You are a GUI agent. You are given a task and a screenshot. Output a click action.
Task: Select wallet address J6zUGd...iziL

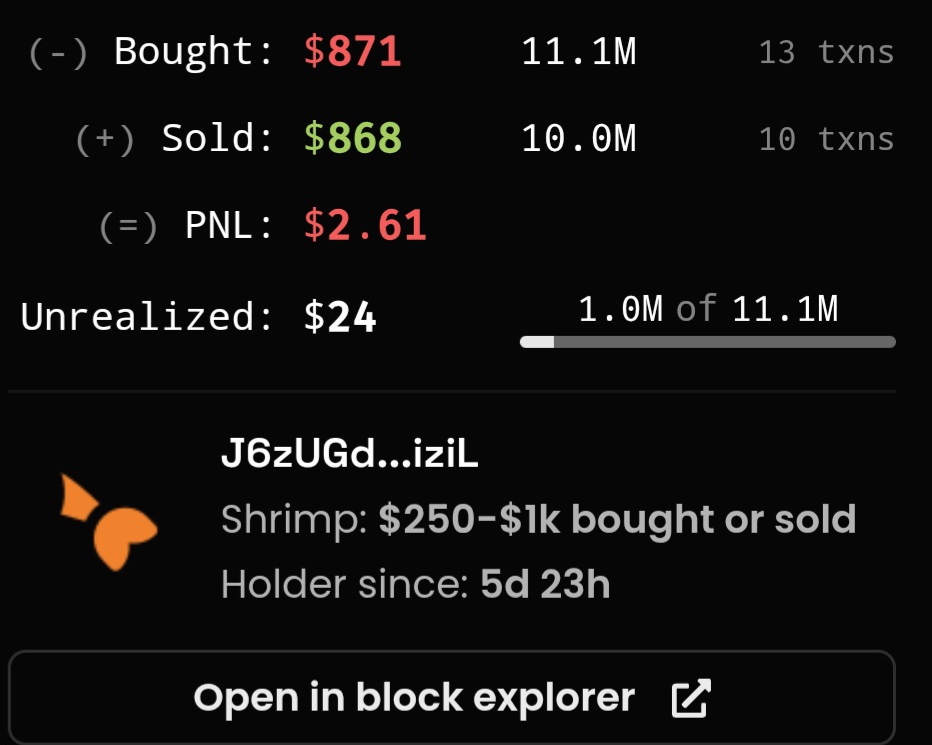point(350,454)
